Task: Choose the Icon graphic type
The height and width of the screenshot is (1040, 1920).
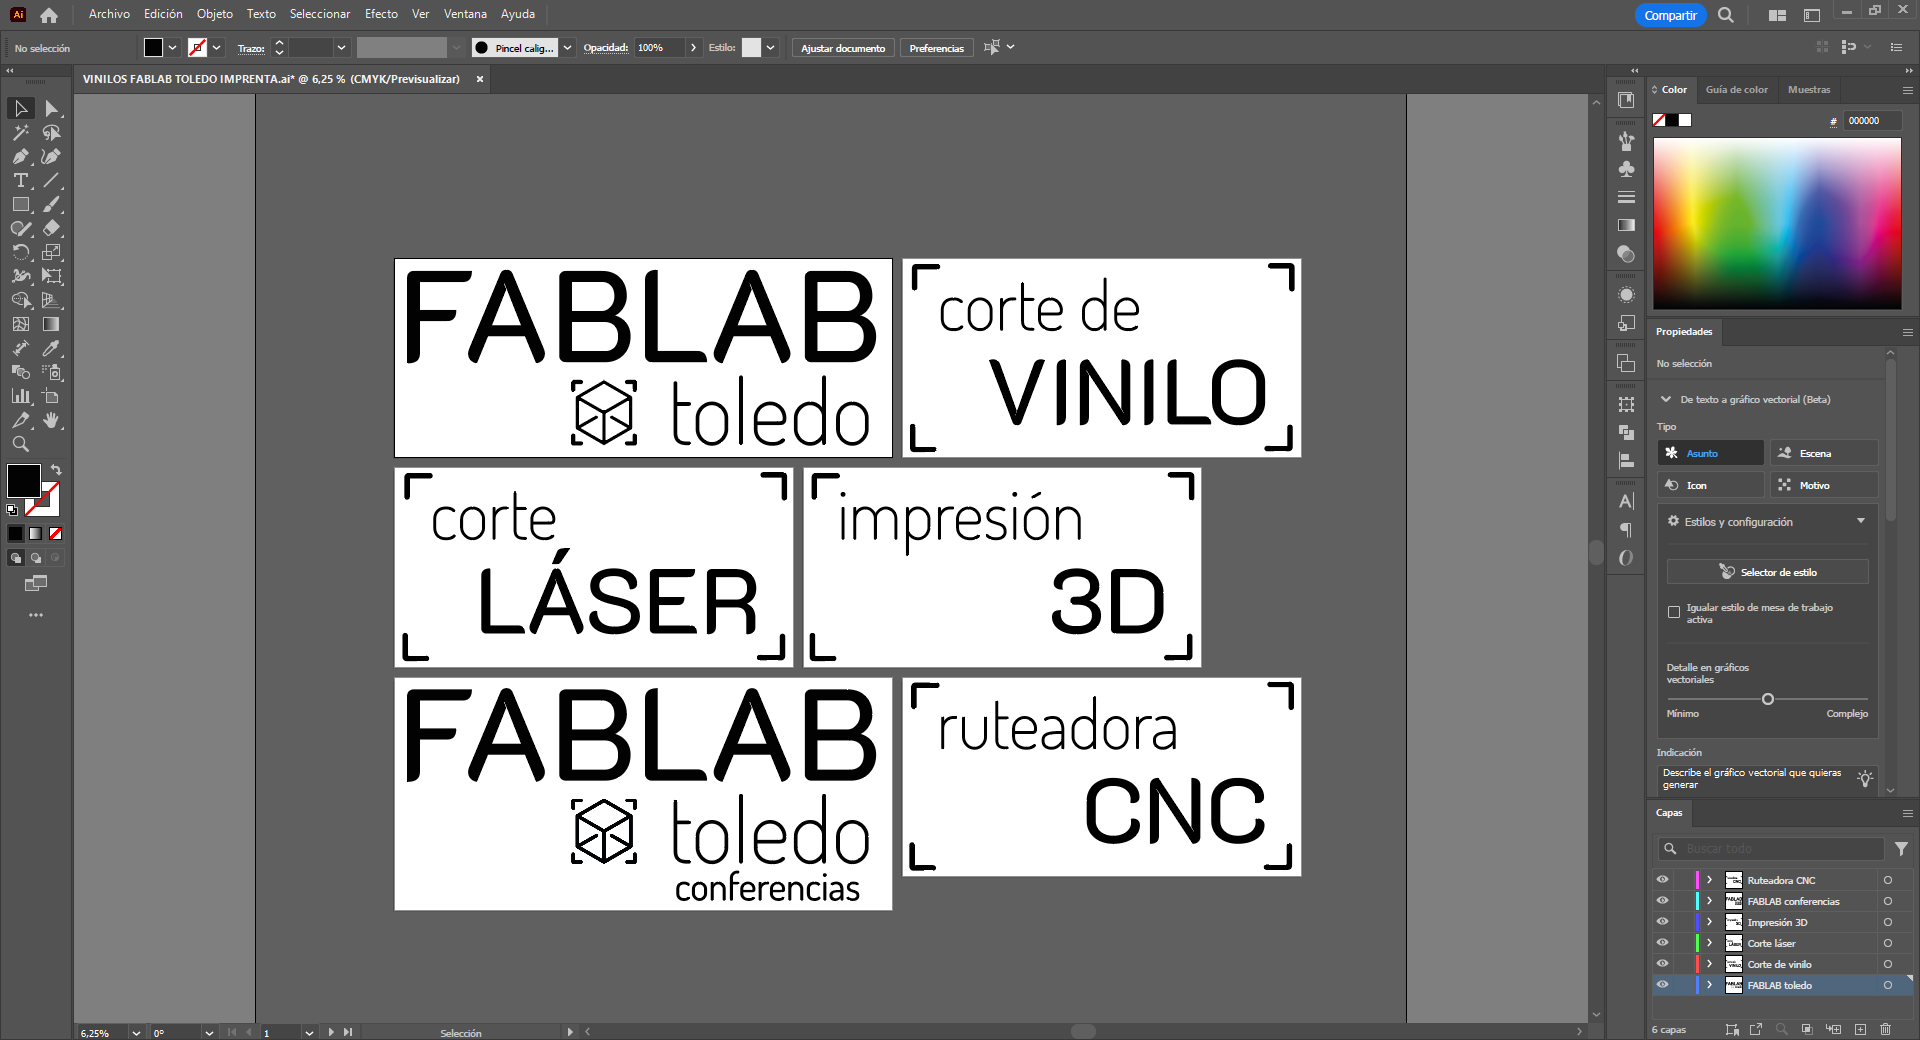Action: pos(1710,485)
